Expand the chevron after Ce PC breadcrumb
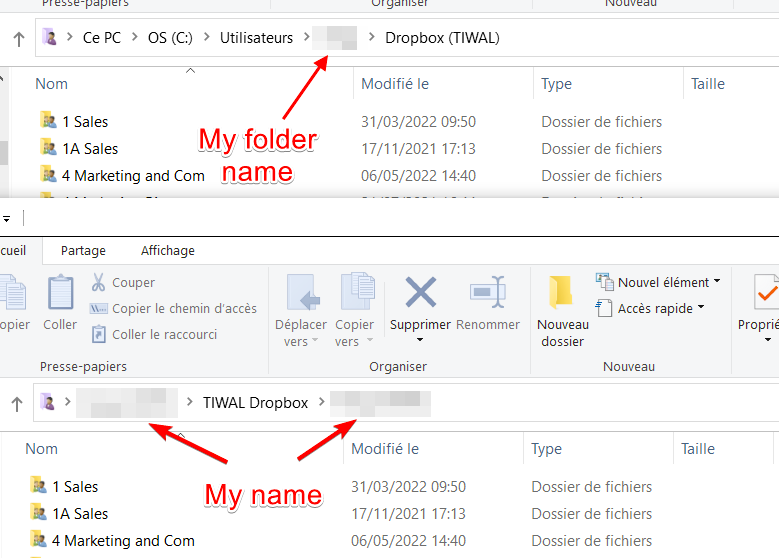779x558 pixels. pos(135,37)
